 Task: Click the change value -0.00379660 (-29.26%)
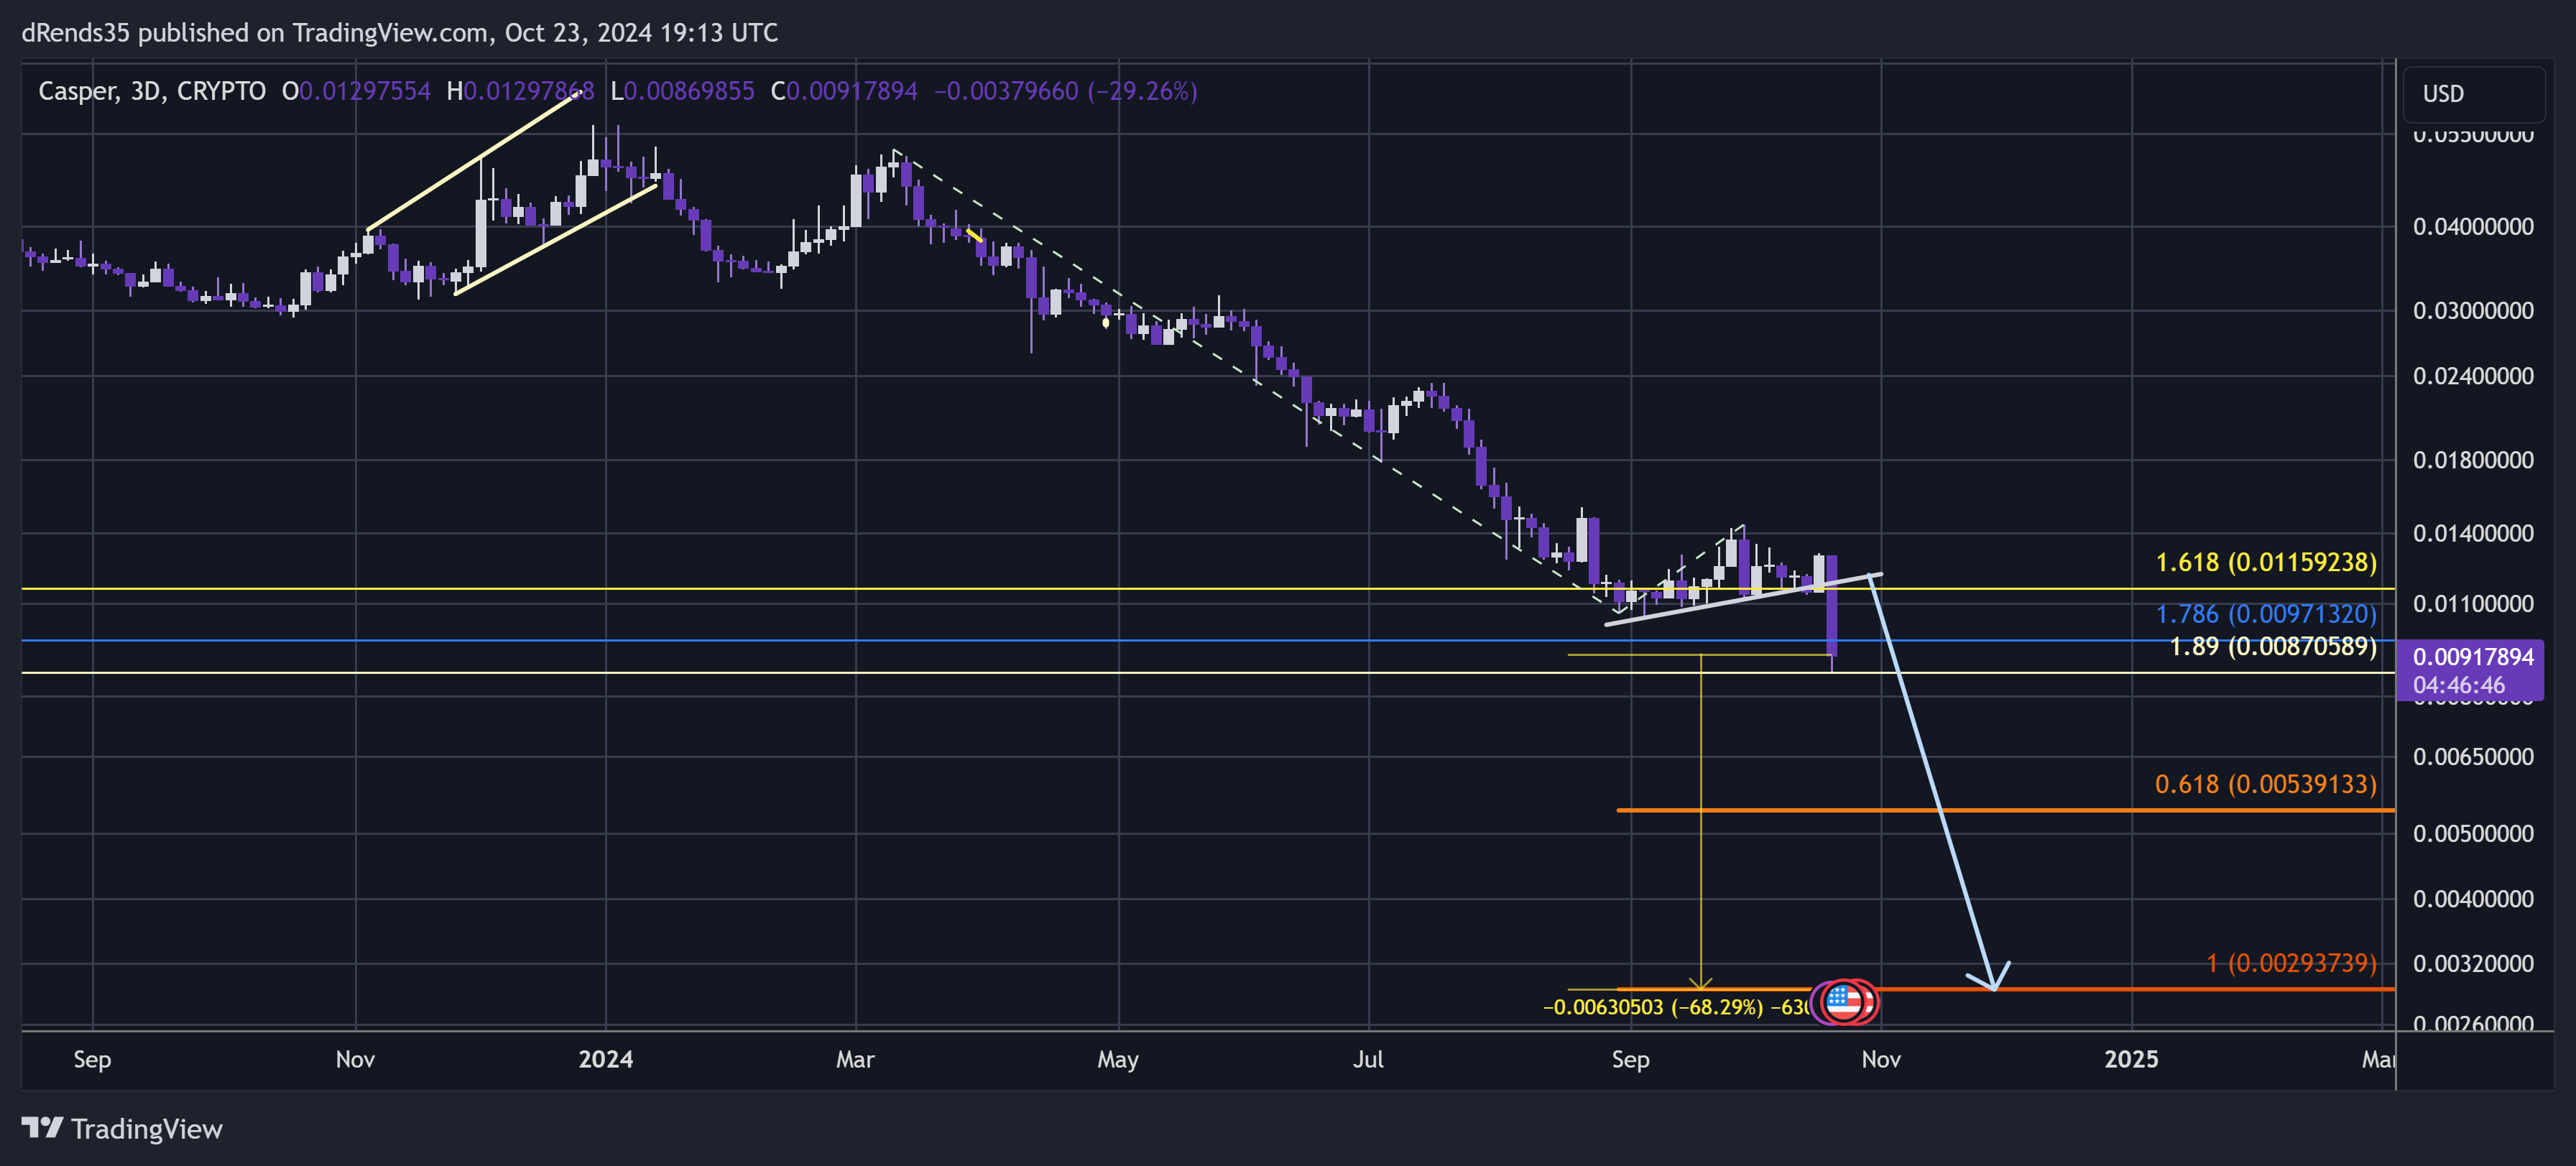tap(1066, 91)
